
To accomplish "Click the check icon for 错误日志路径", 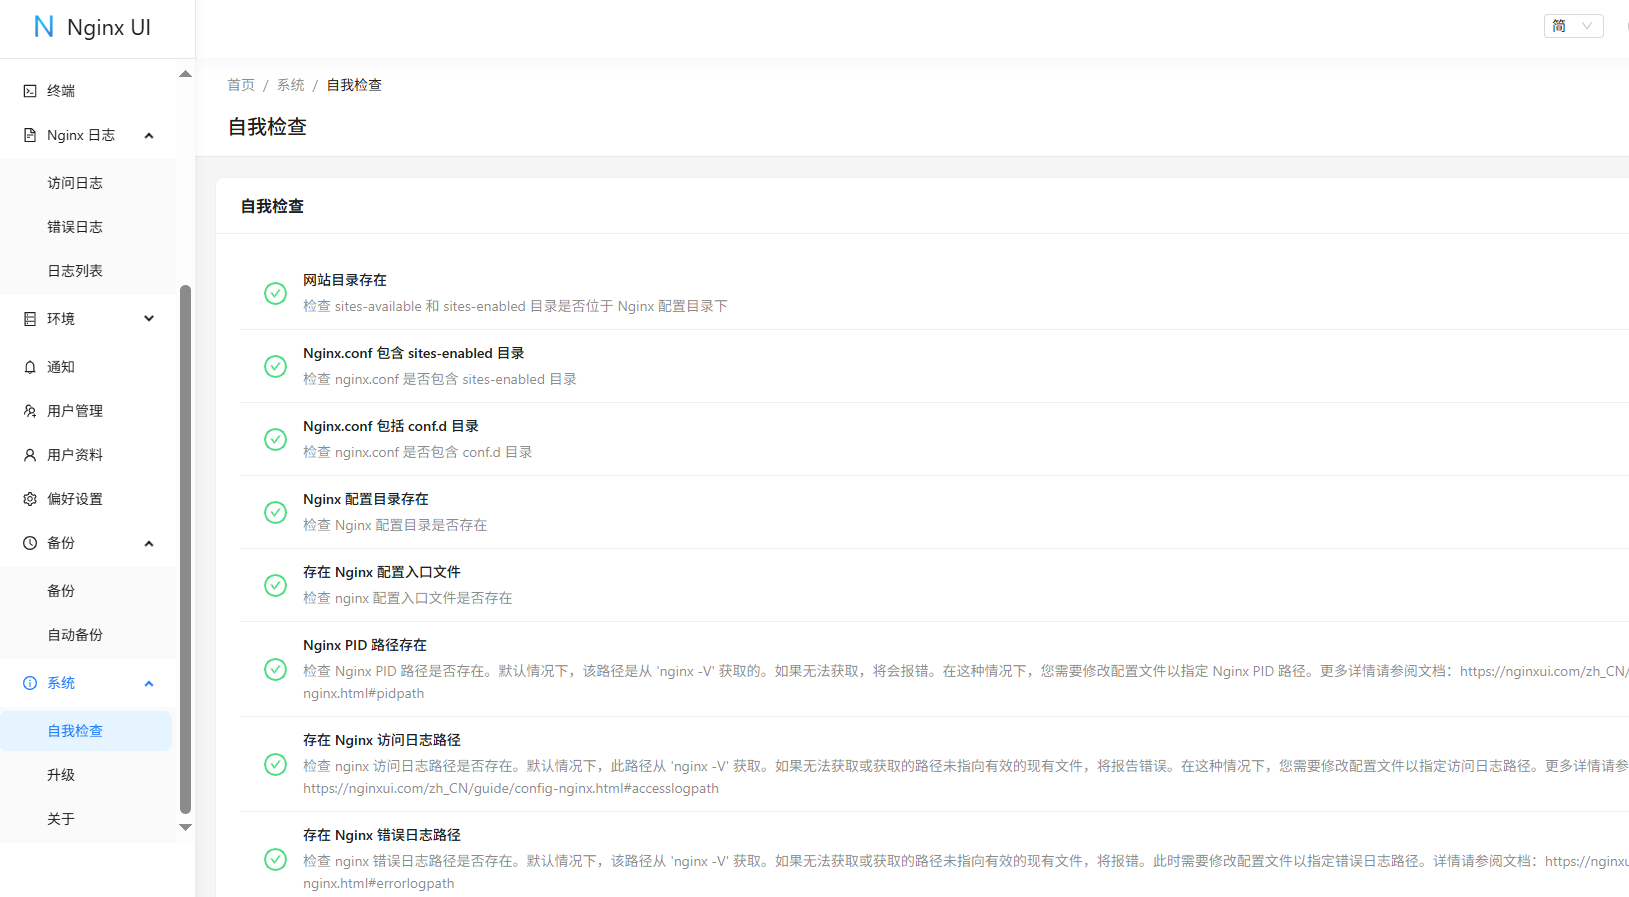I will 275,859.
